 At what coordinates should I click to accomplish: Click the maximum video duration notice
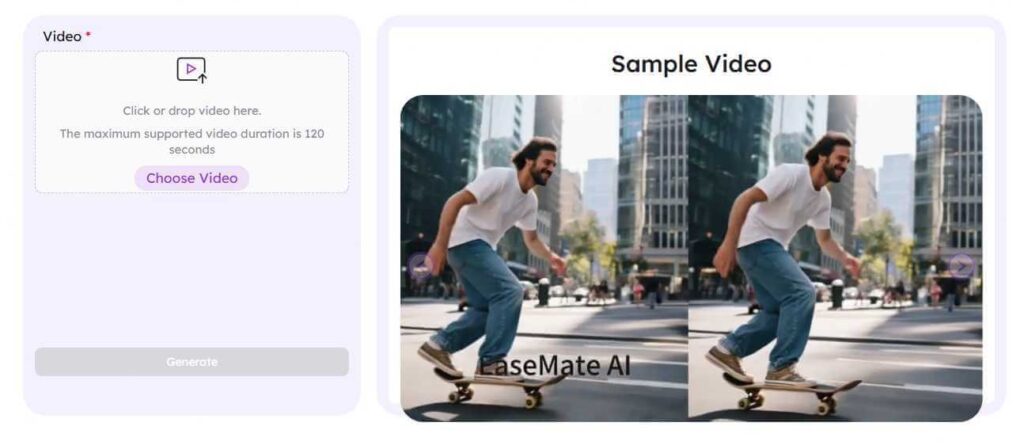point(192,142)
